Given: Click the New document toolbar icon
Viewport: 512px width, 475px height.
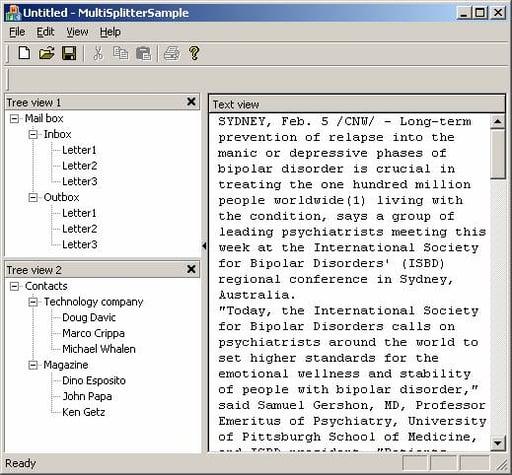Looking at the screenshot, I should (x=24, y=53).
